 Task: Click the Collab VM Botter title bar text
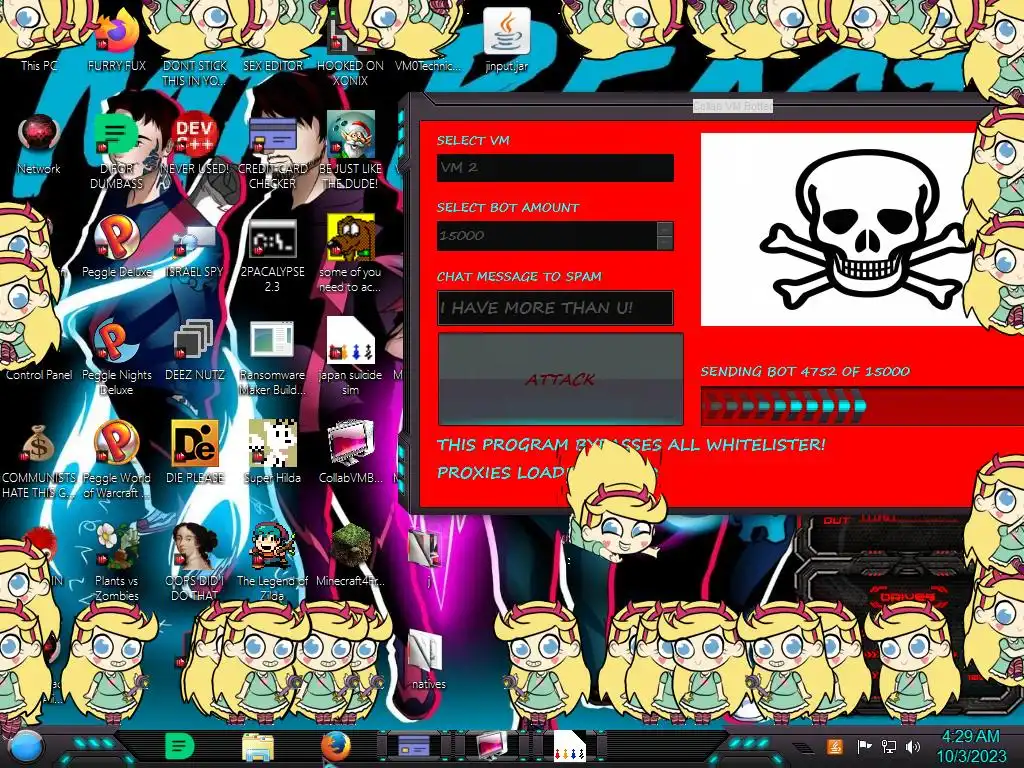pyautogui.click(x=732, y=106)
